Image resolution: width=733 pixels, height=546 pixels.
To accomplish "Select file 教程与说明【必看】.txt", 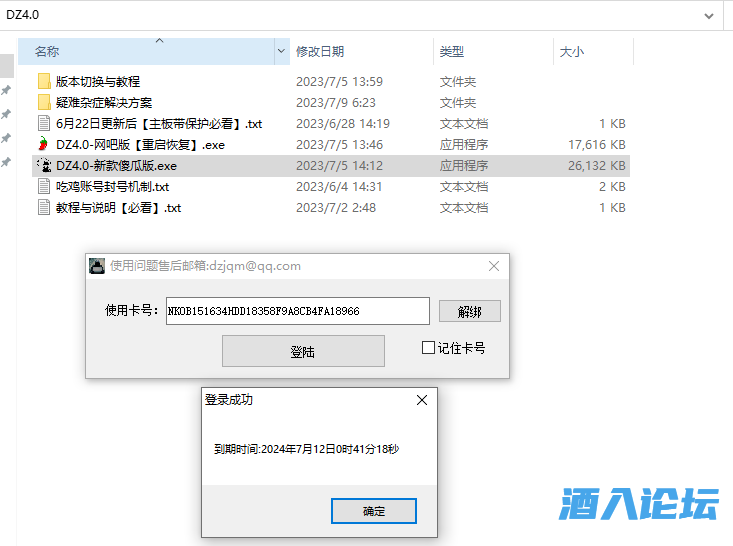I will pos(118,208).
